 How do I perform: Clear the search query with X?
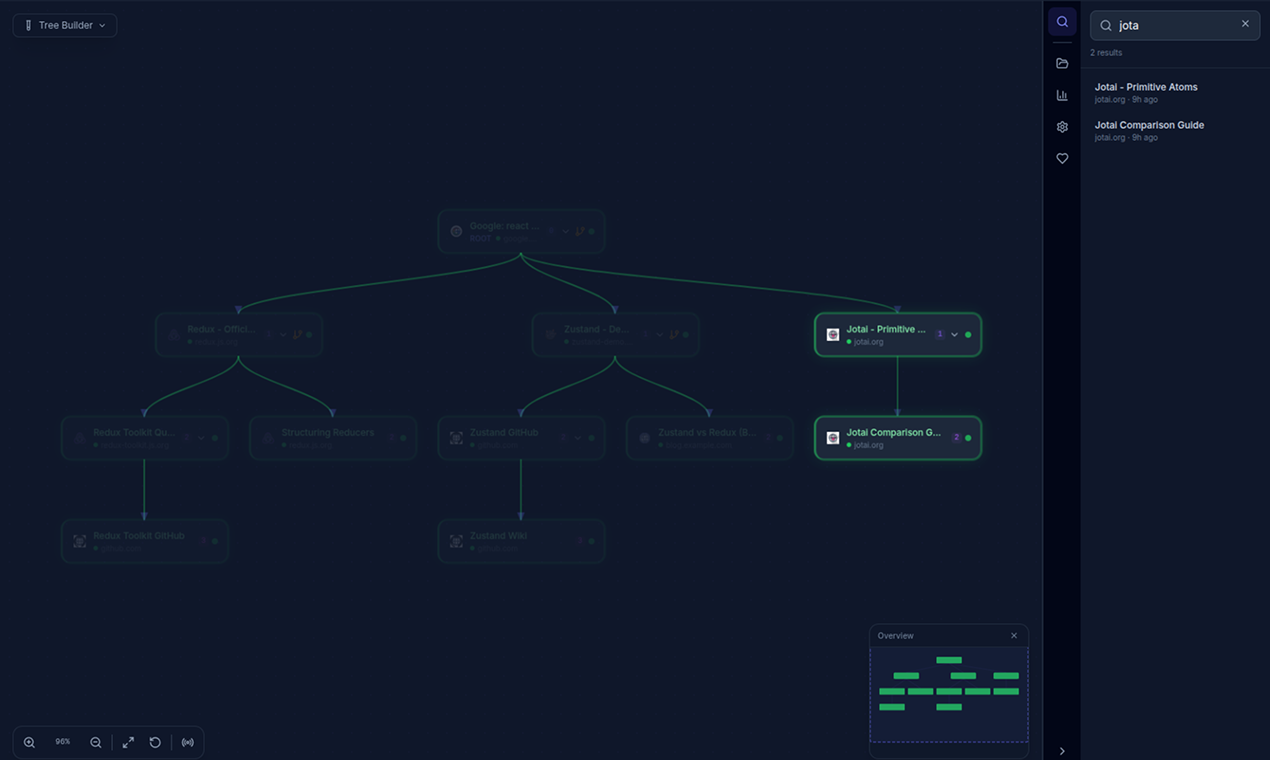1245,24
